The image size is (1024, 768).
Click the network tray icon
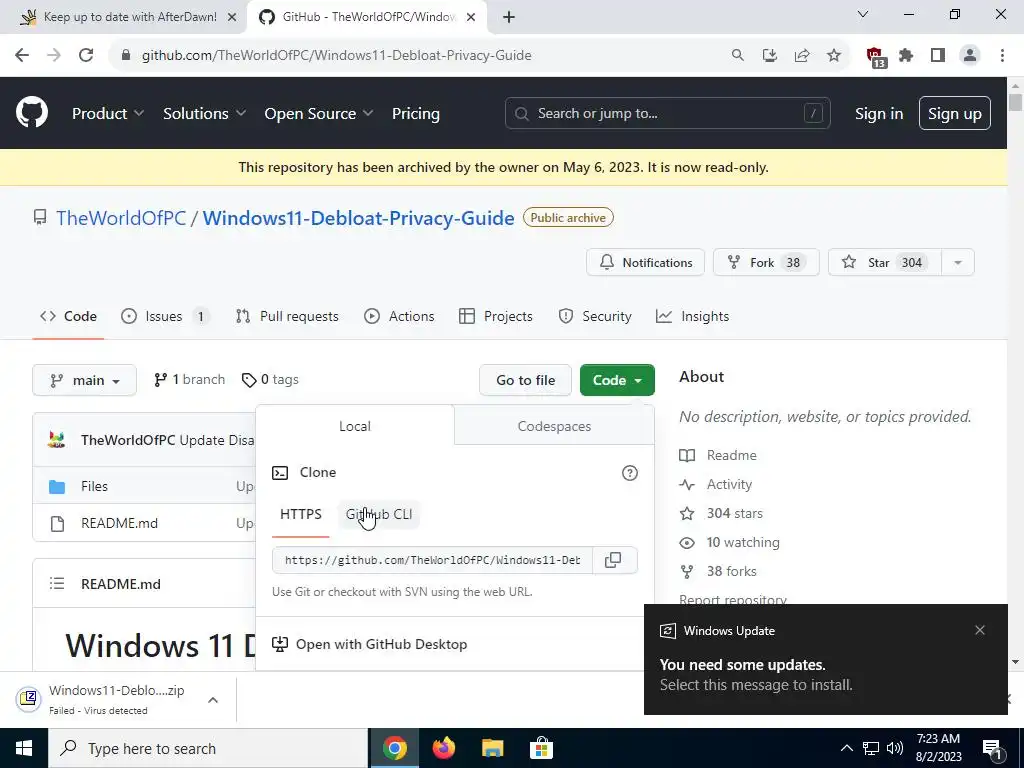(871, 748)
